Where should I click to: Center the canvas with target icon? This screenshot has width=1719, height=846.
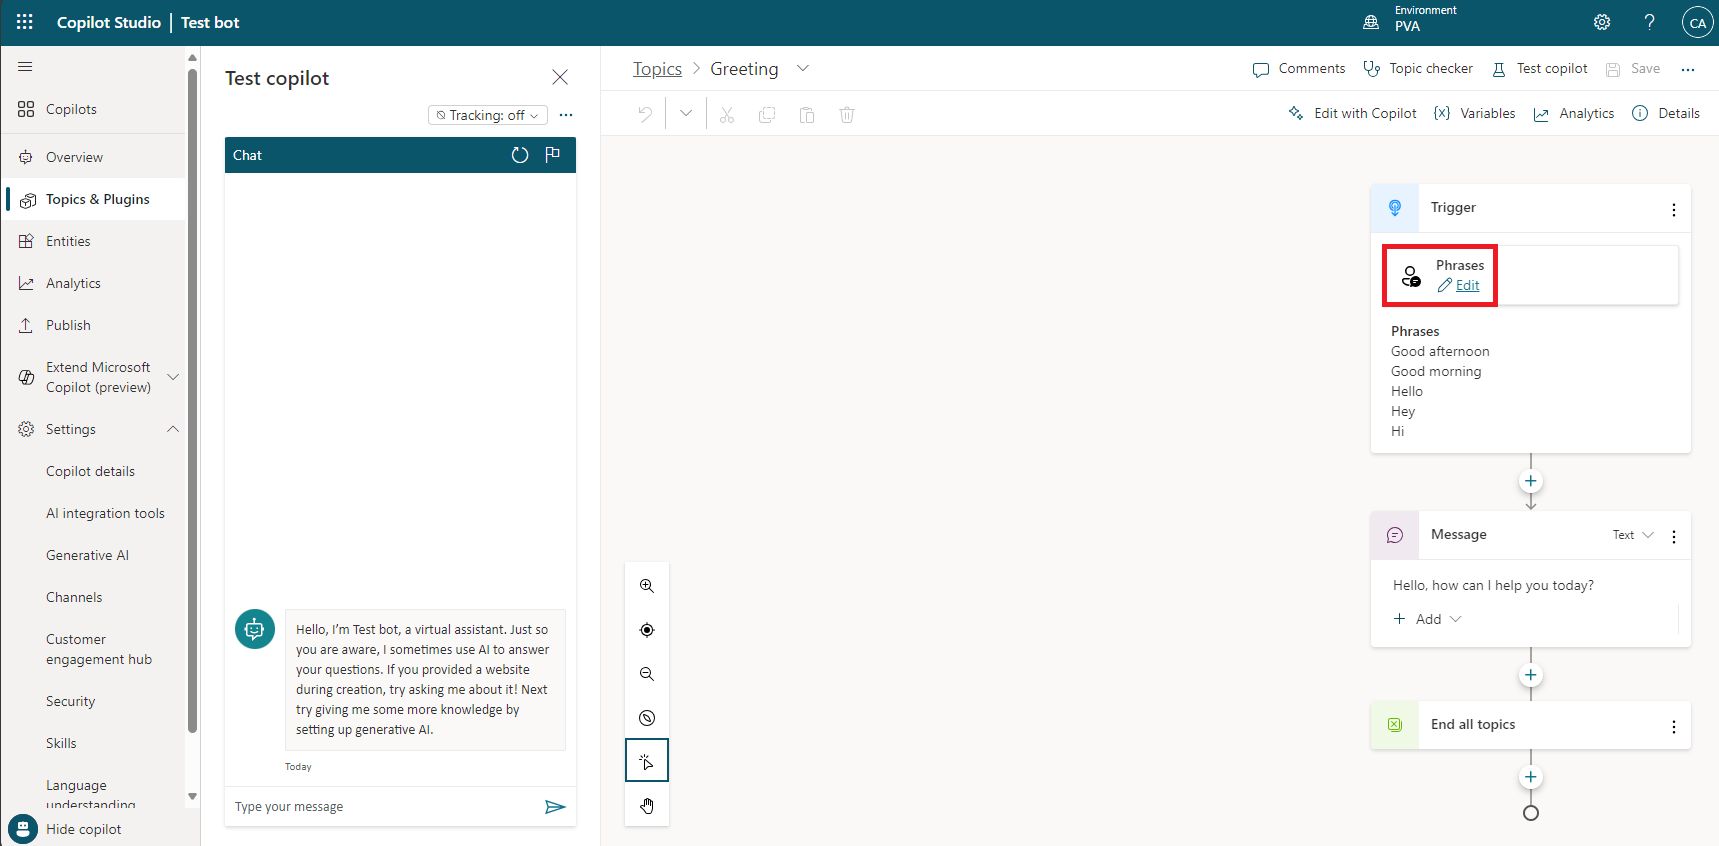647,630
